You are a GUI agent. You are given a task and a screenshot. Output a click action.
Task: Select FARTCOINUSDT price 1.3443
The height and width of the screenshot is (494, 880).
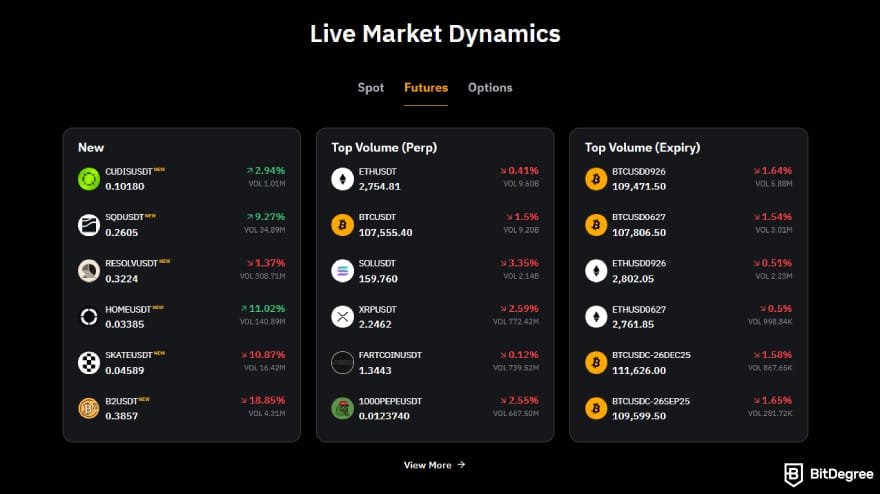(x=375, y=370)
